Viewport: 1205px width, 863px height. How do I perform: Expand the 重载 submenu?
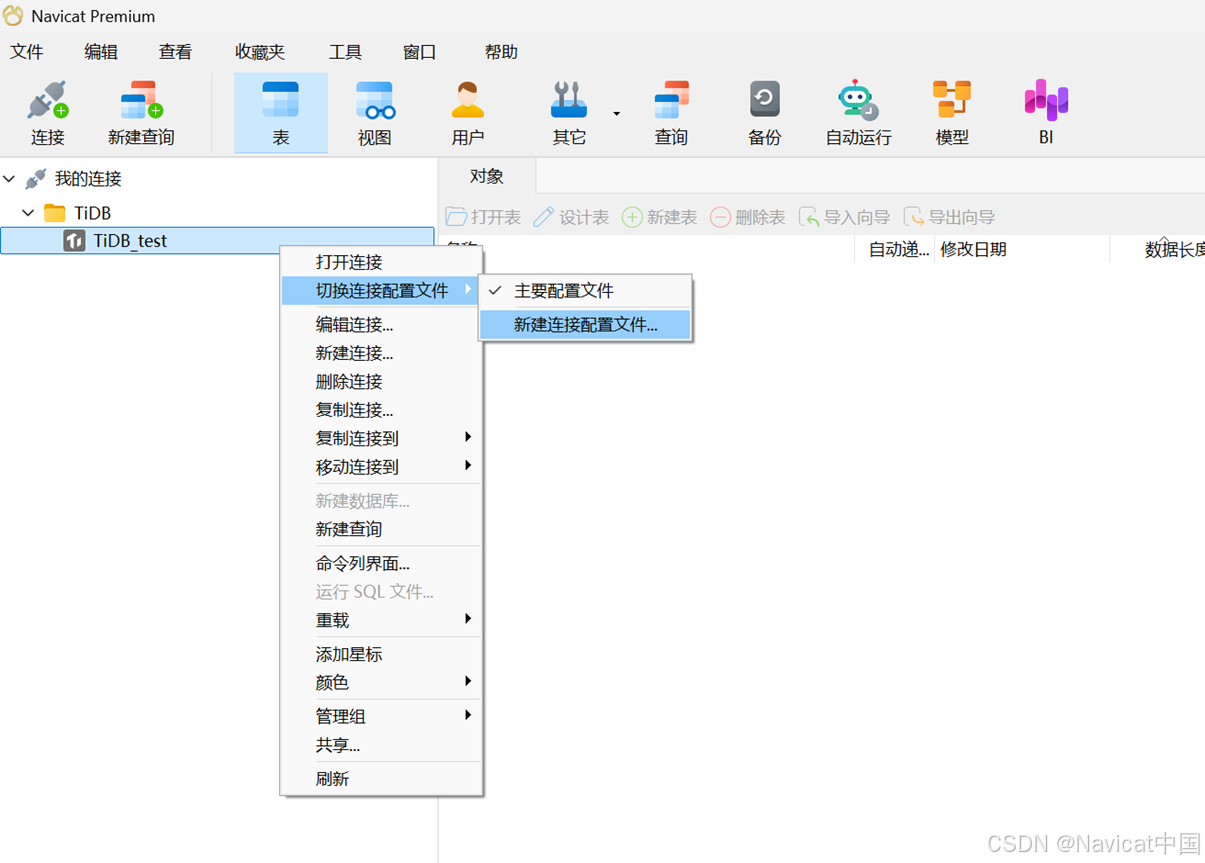381,620
